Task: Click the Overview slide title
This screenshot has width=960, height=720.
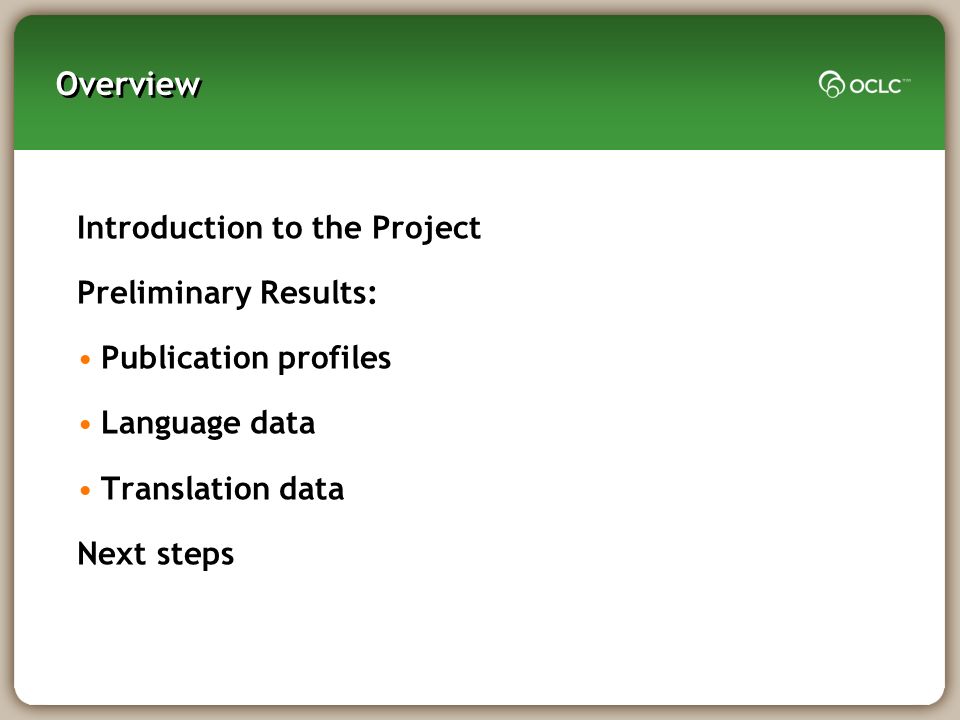Action: coord(128,84)
